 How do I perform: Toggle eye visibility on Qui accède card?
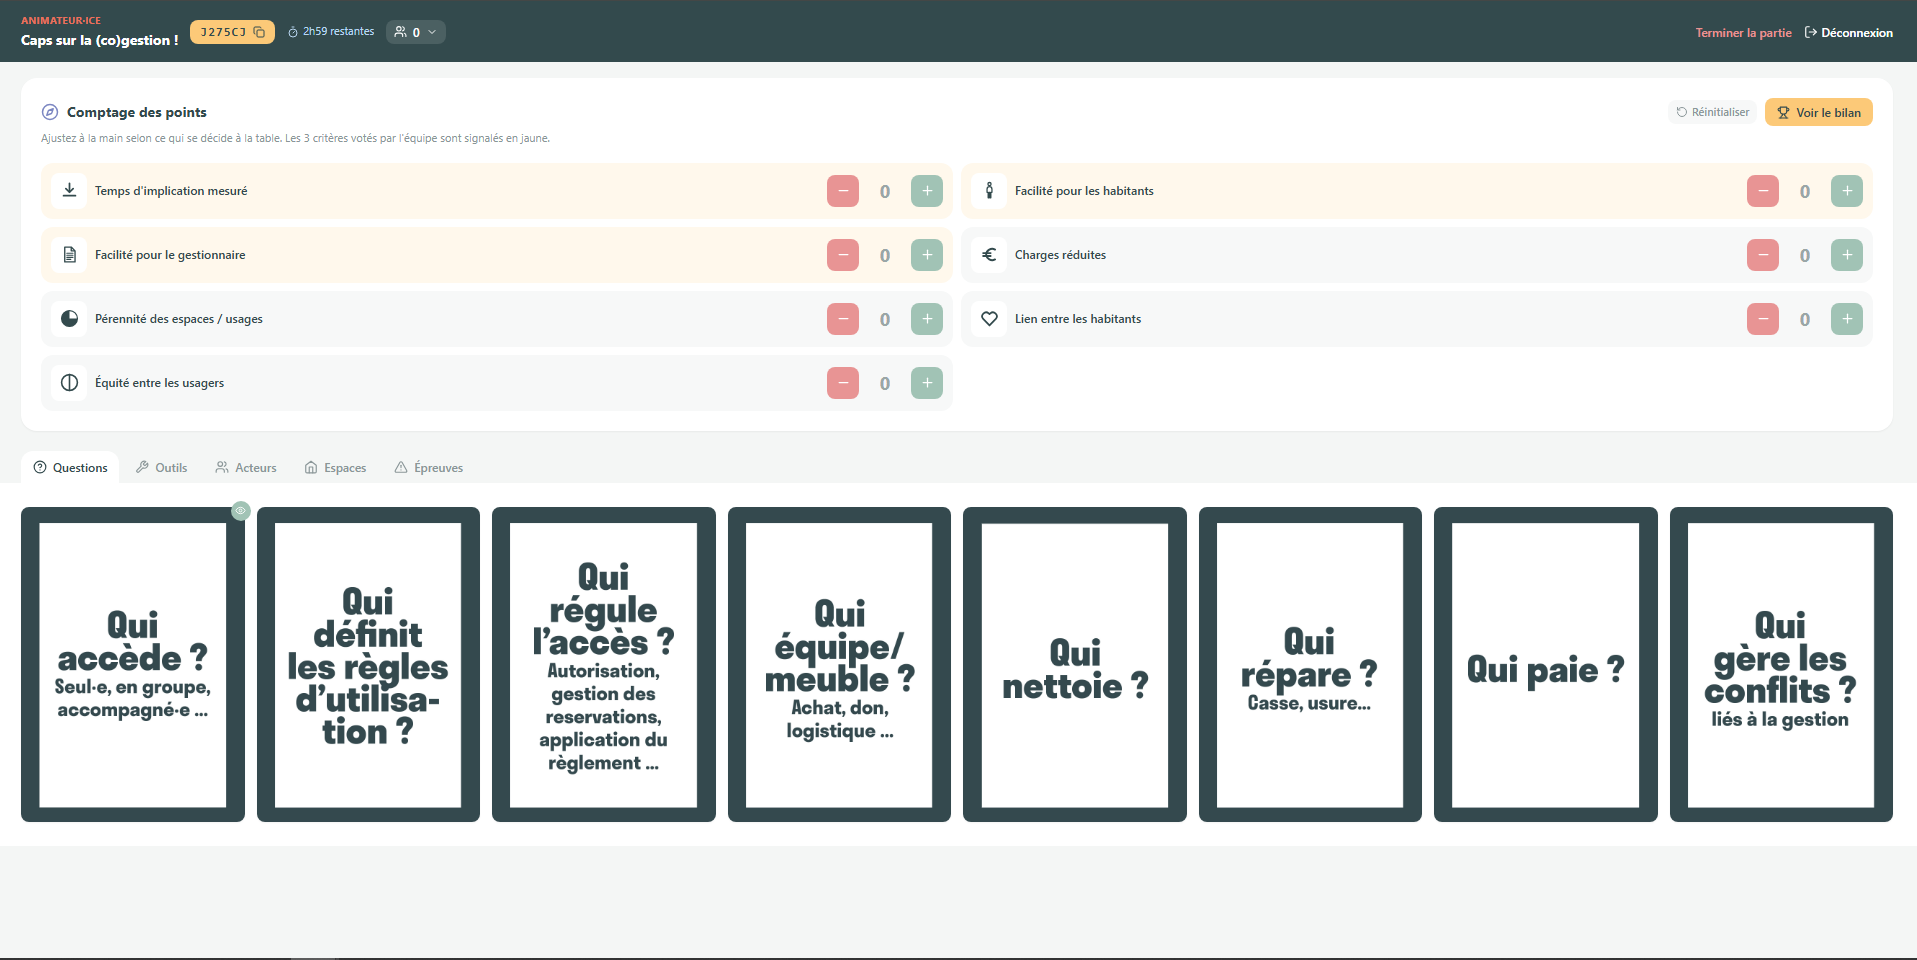pyautogui.click(x=240, y=510)
